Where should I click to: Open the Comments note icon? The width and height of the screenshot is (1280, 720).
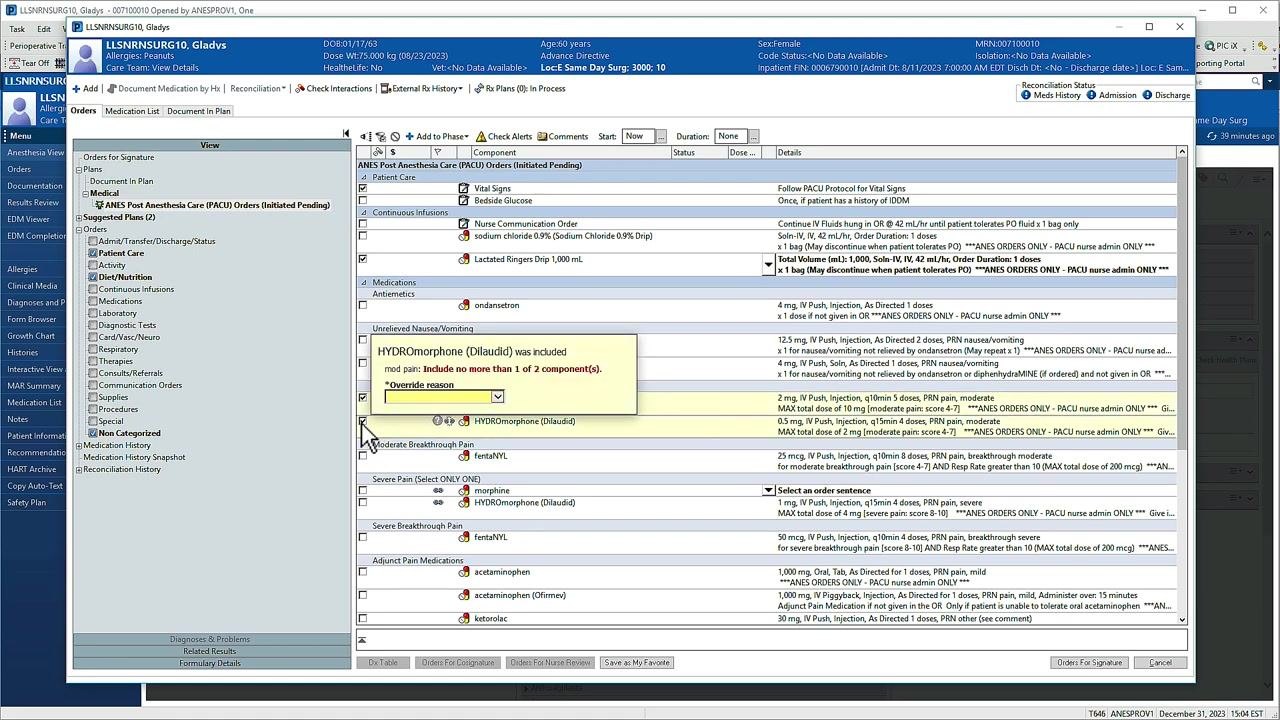point(541,137)
